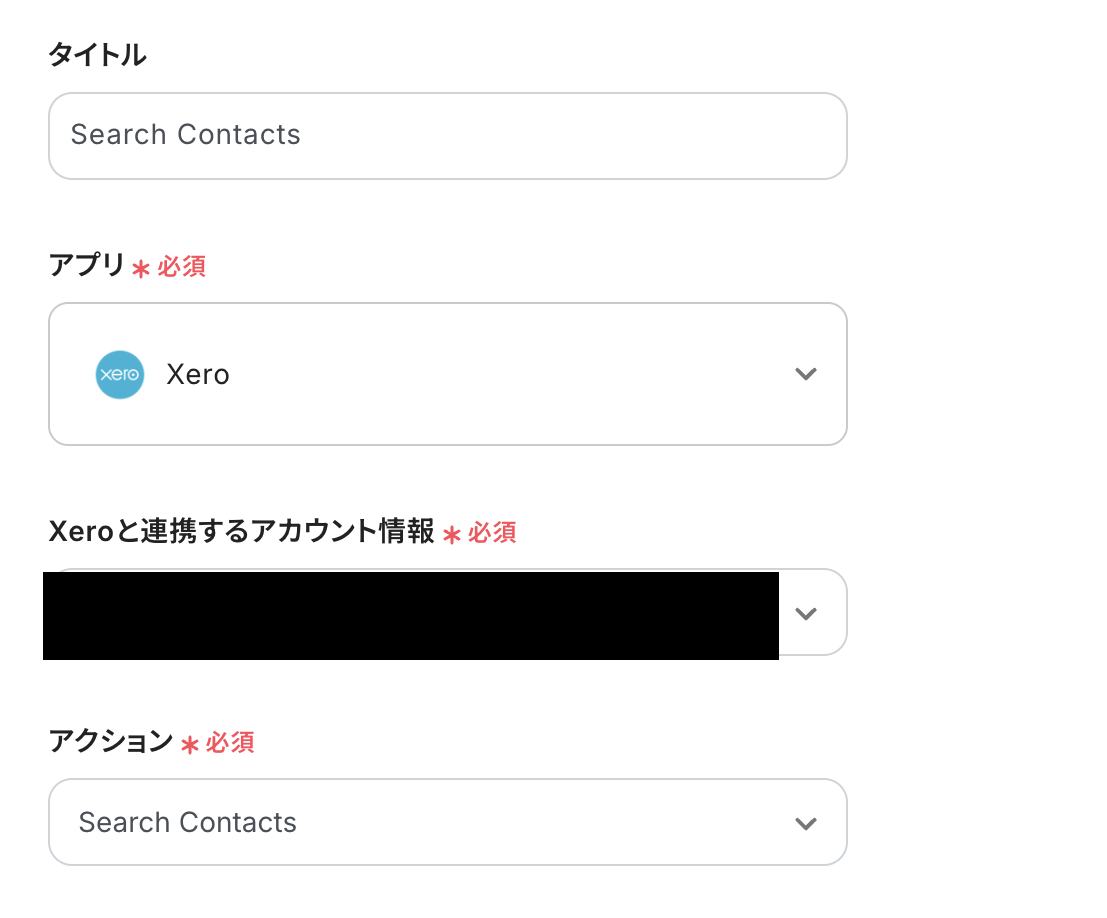Click the red asterisk beside アプリ
This screenshot has width=1107, height=918.
pos(141,268)
